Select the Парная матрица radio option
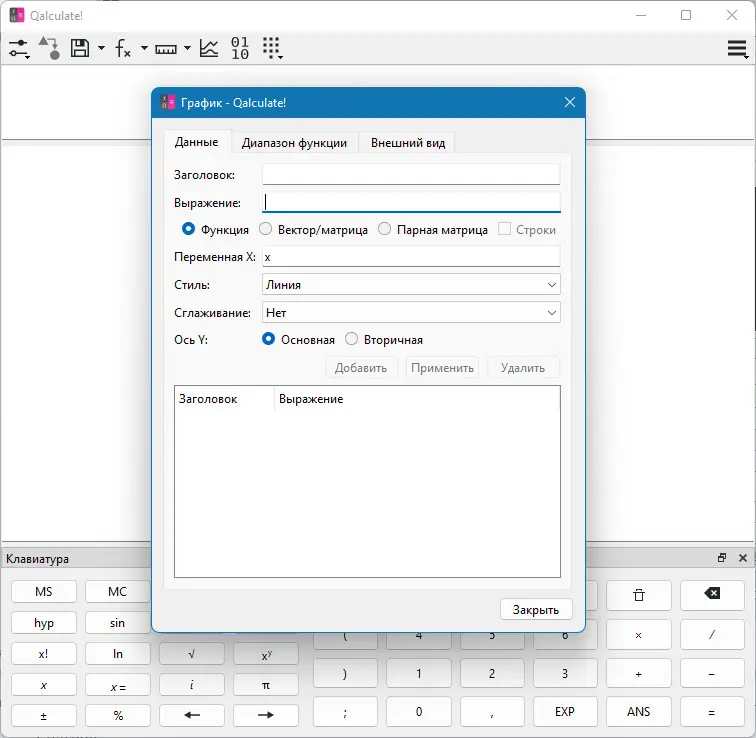 click(384, 229)
